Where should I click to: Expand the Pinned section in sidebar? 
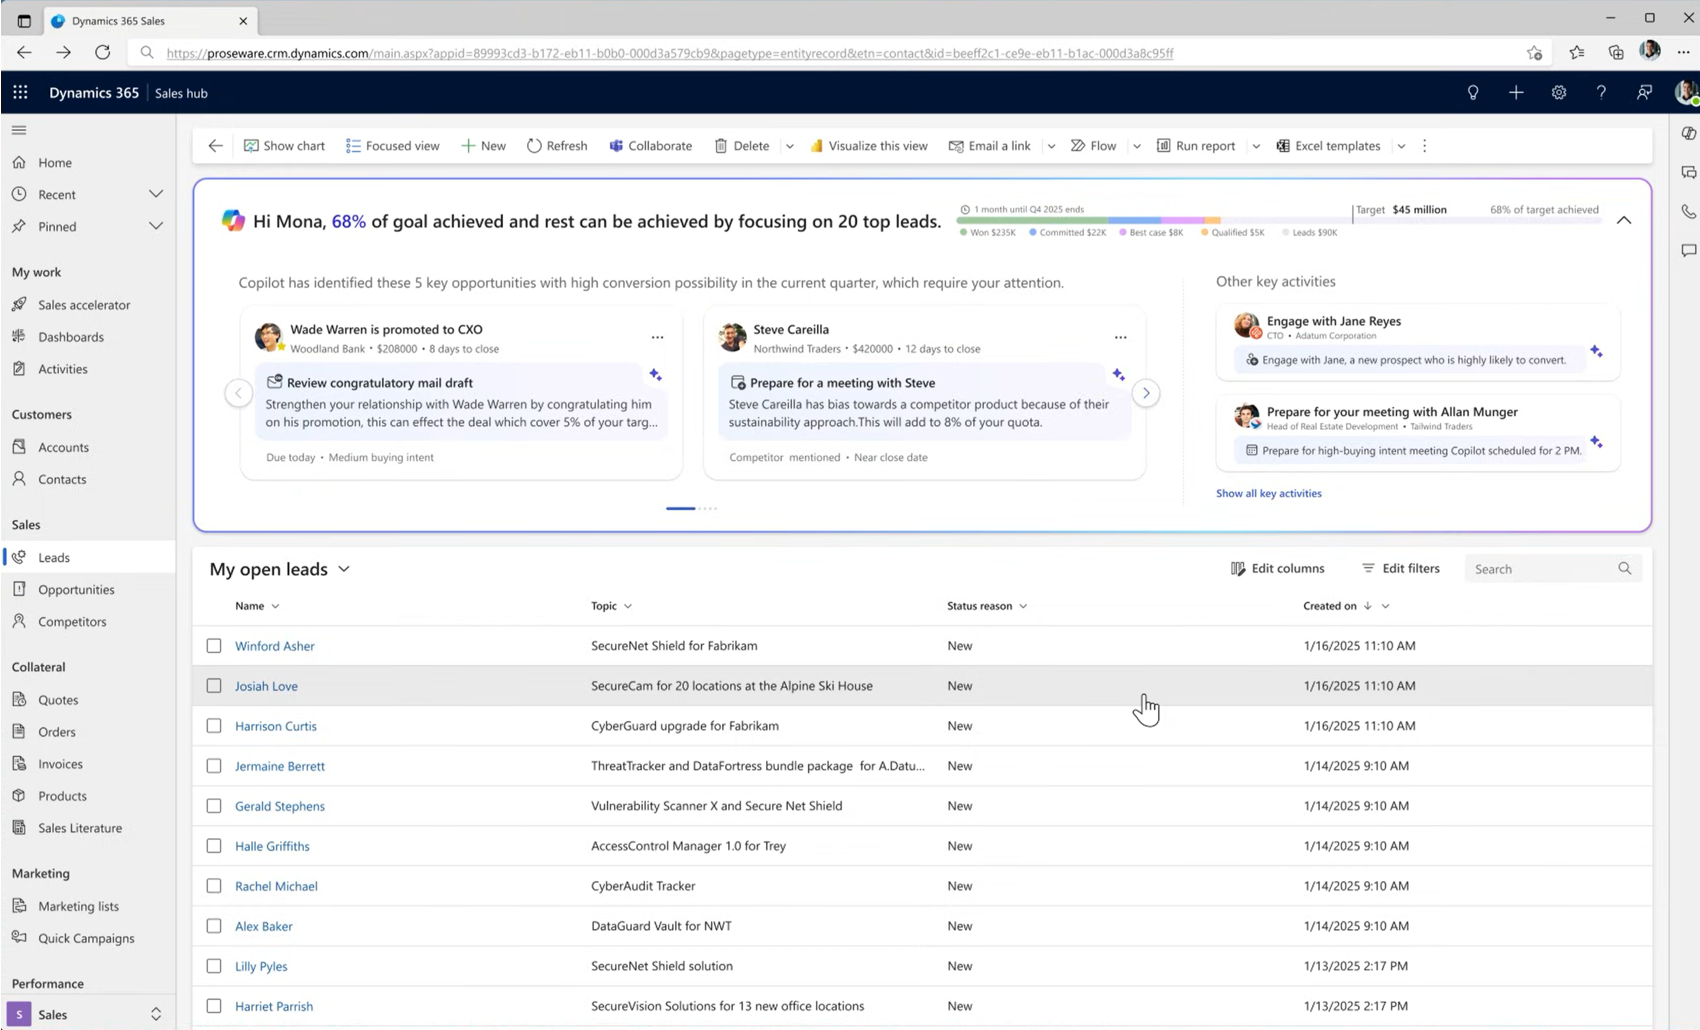[x=155, y=226]
